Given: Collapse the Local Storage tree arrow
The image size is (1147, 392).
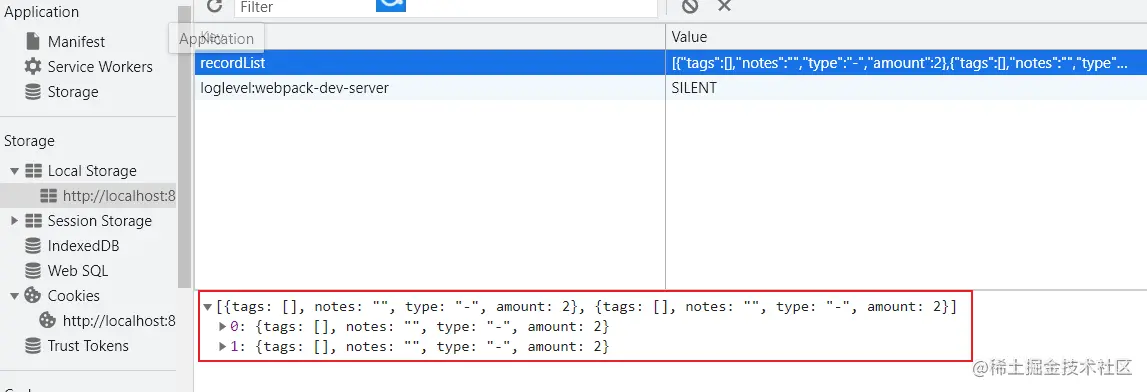Looking at the screenshot, I should (14, 171).
